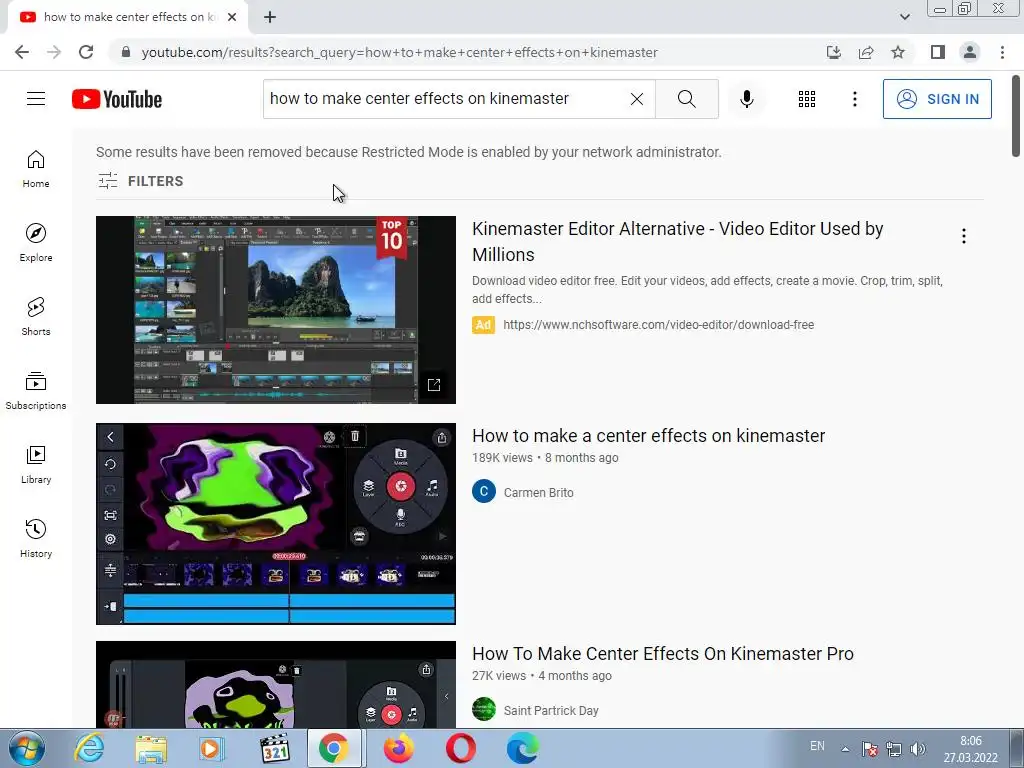This screenshot has width=1024, height=768.
Task: Click the SIGN IN button
Action: [x=937, y=99]
